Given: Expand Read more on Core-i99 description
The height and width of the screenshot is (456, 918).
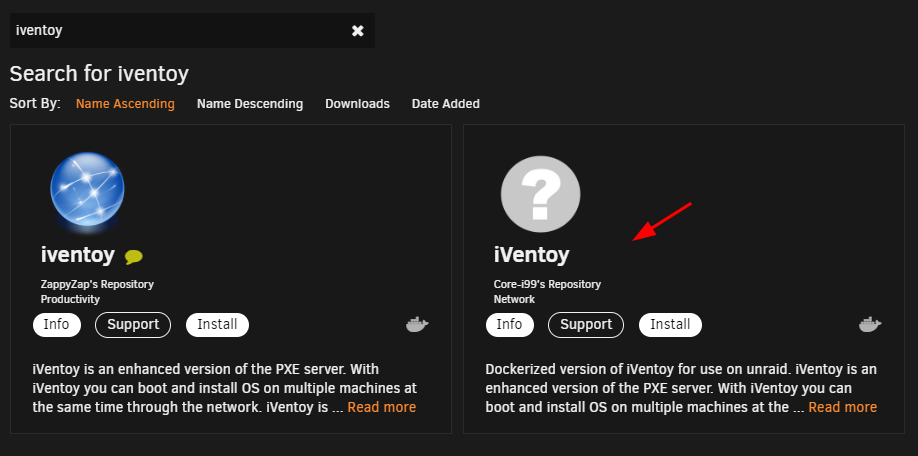Looking at the screenshot, I should pos(842,407).
